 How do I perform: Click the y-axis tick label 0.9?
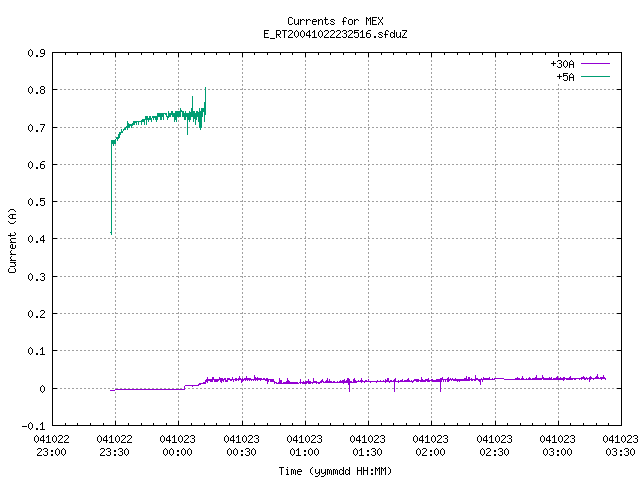(x=36, y=53)
